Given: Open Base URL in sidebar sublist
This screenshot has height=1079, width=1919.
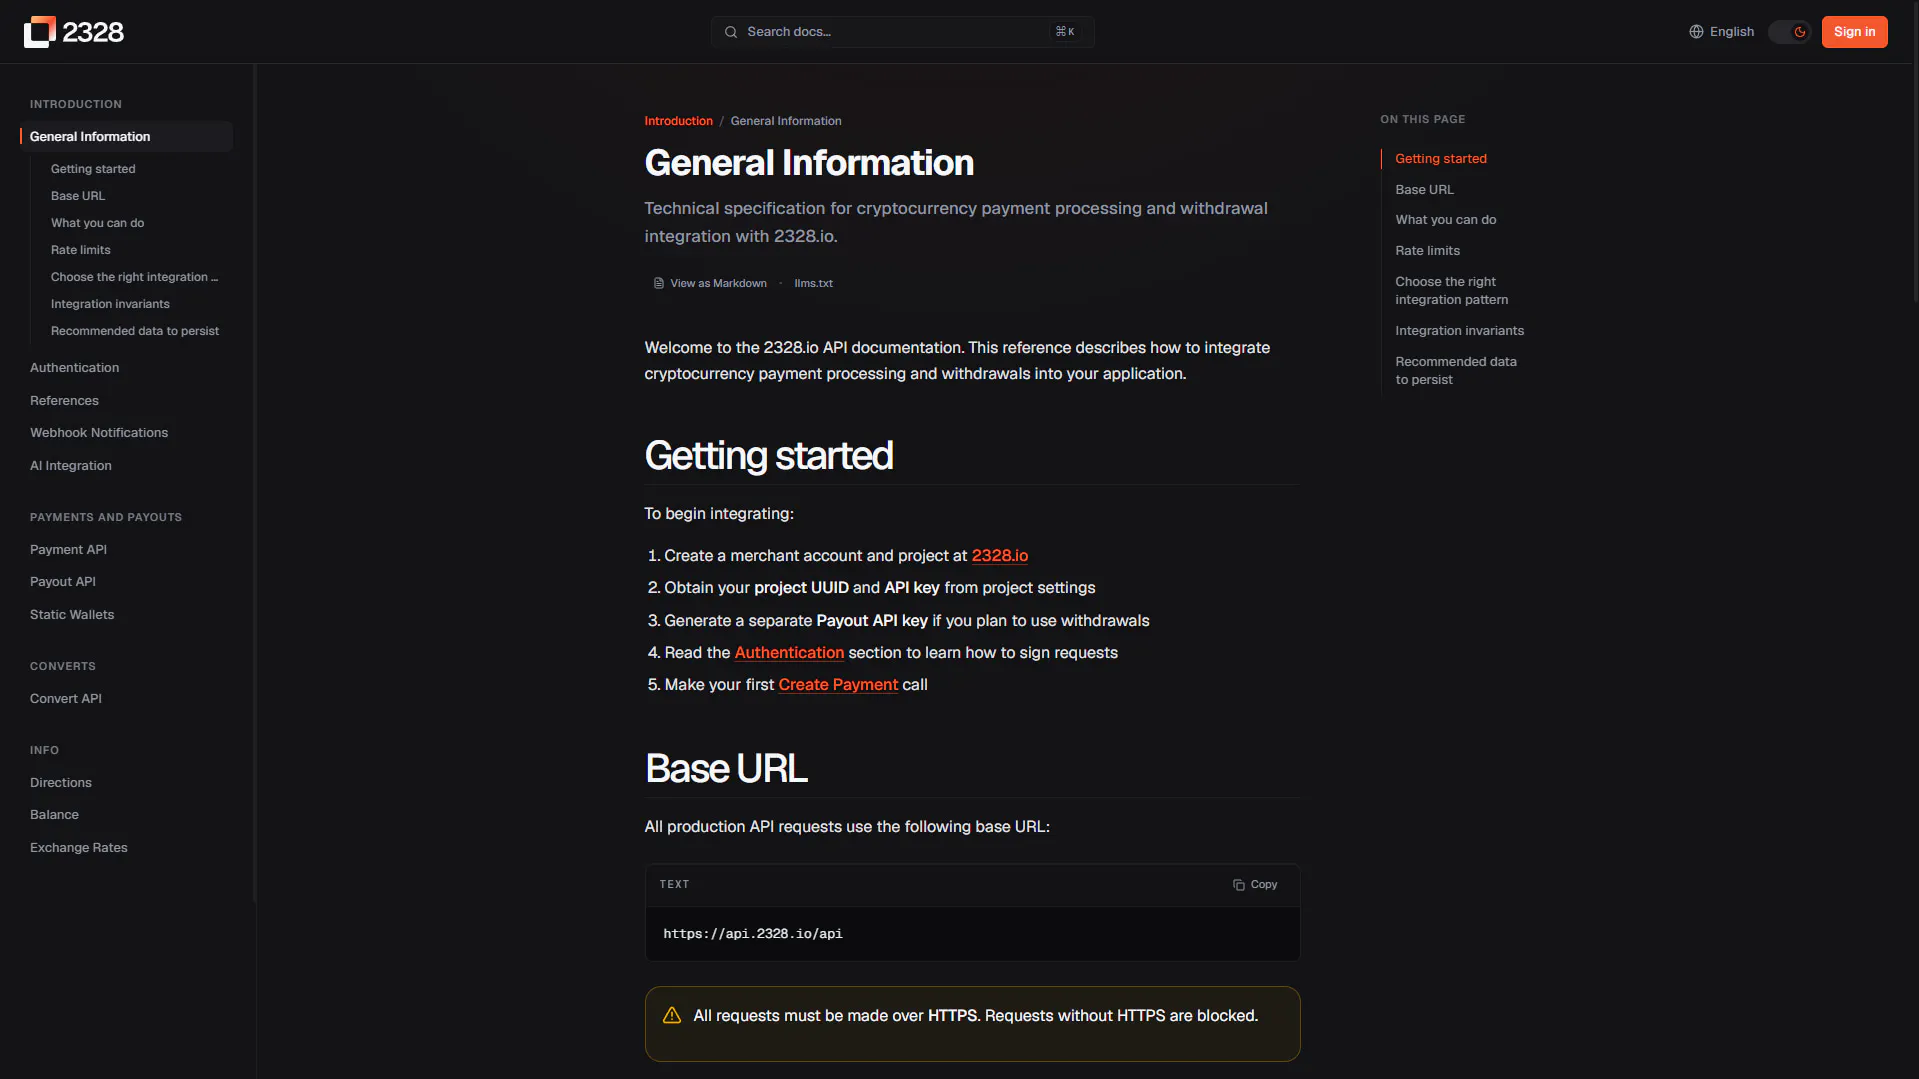Looking at the screenshot, I should tap(78, 196).
